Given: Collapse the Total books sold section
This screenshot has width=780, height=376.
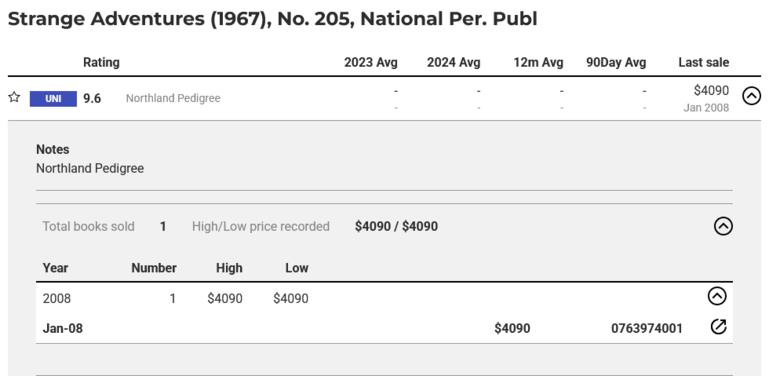Looking at the screenshot, I should [x=723, y=226].
